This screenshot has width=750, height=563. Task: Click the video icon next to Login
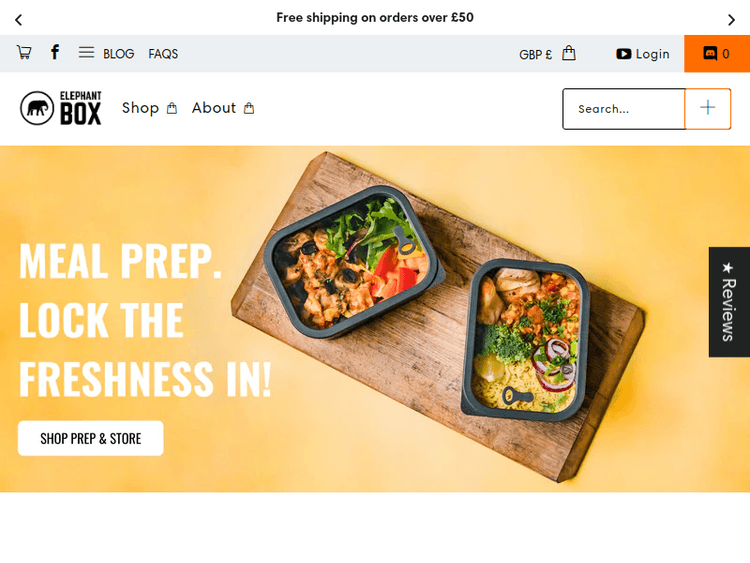tap(623, 54)
